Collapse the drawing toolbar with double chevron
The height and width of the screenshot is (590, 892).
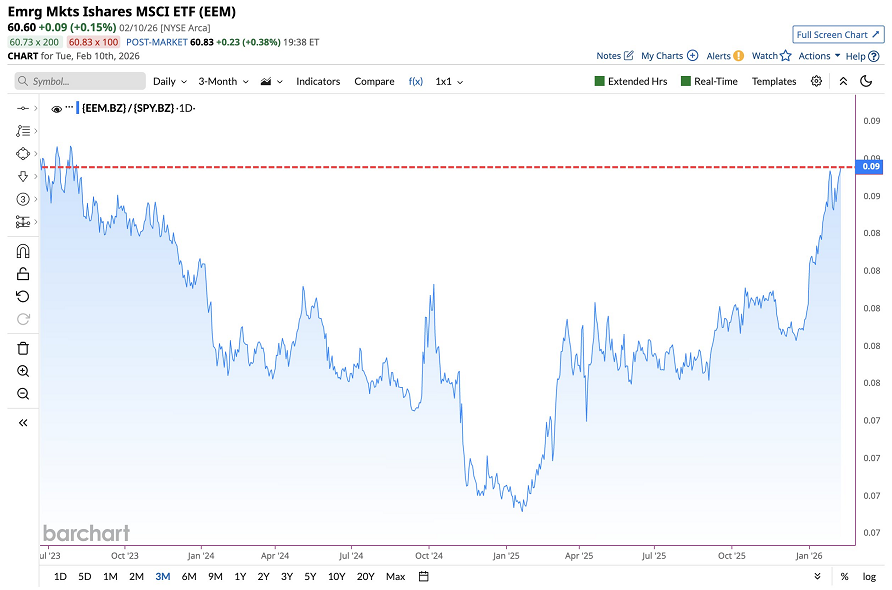point(23,423)
